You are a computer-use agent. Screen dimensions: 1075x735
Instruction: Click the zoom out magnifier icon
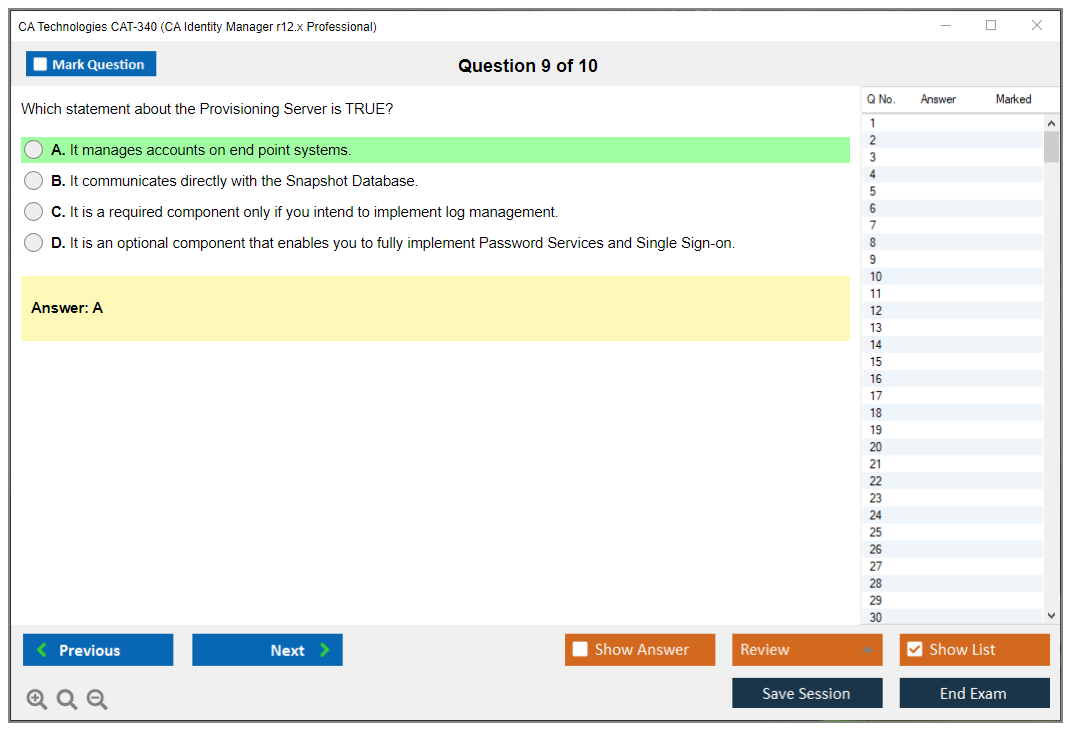(x=97, y=700)
